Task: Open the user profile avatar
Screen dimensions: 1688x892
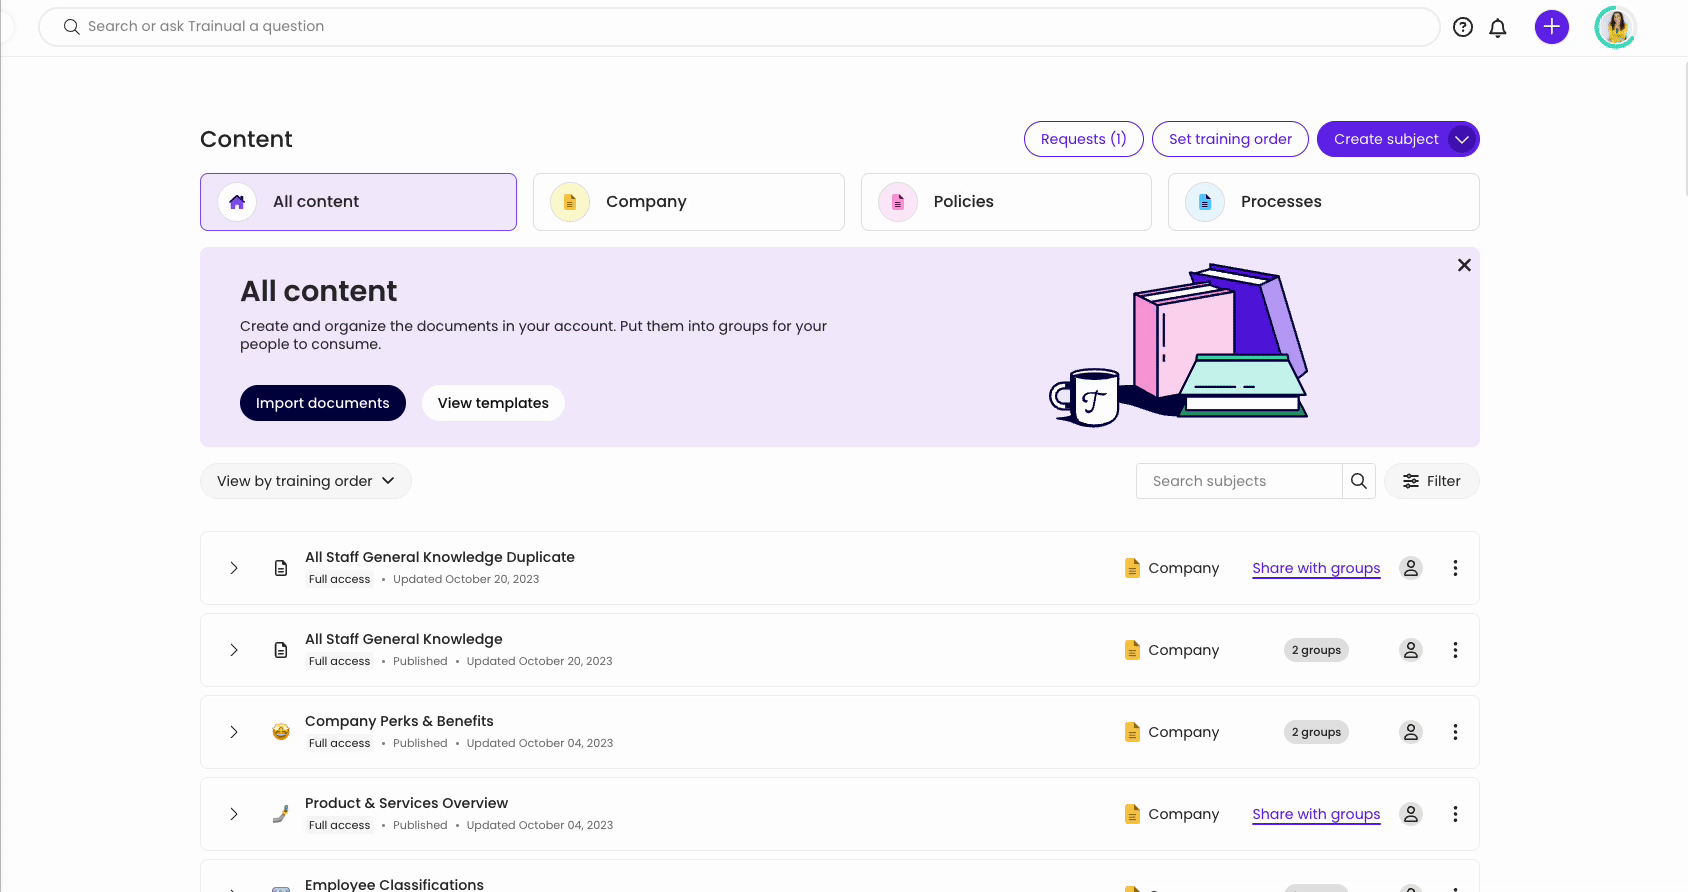Action: click(1615, 27)
